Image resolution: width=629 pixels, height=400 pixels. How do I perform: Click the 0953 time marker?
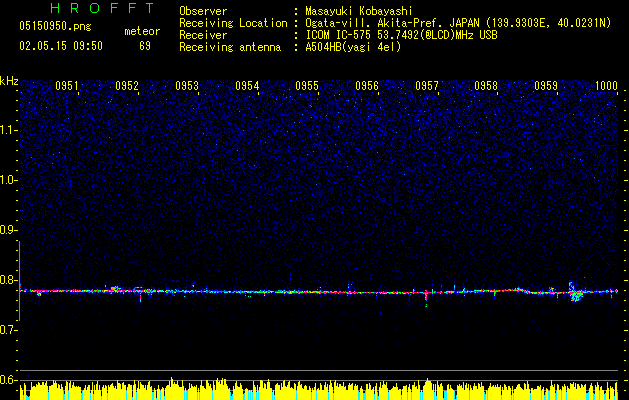point(187,85)
